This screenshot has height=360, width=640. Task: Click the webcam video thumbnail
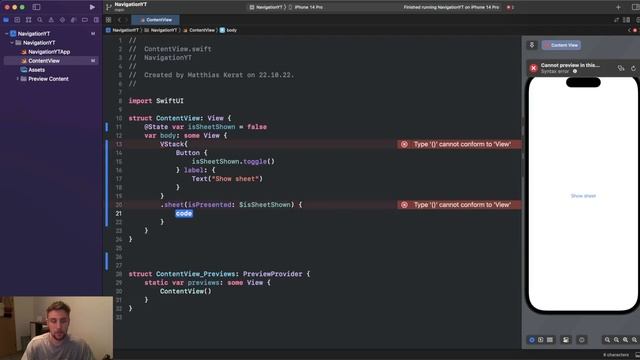click(57, 328)
